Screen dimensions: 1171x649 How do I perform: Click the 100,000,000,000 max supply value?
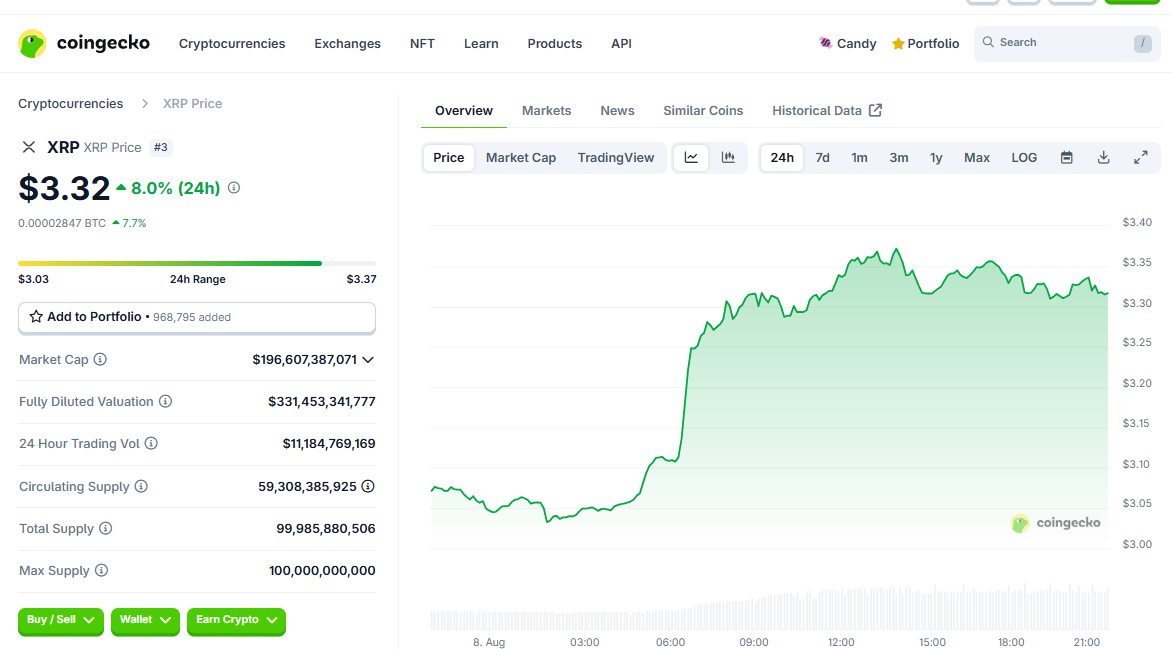pos(322,571)
